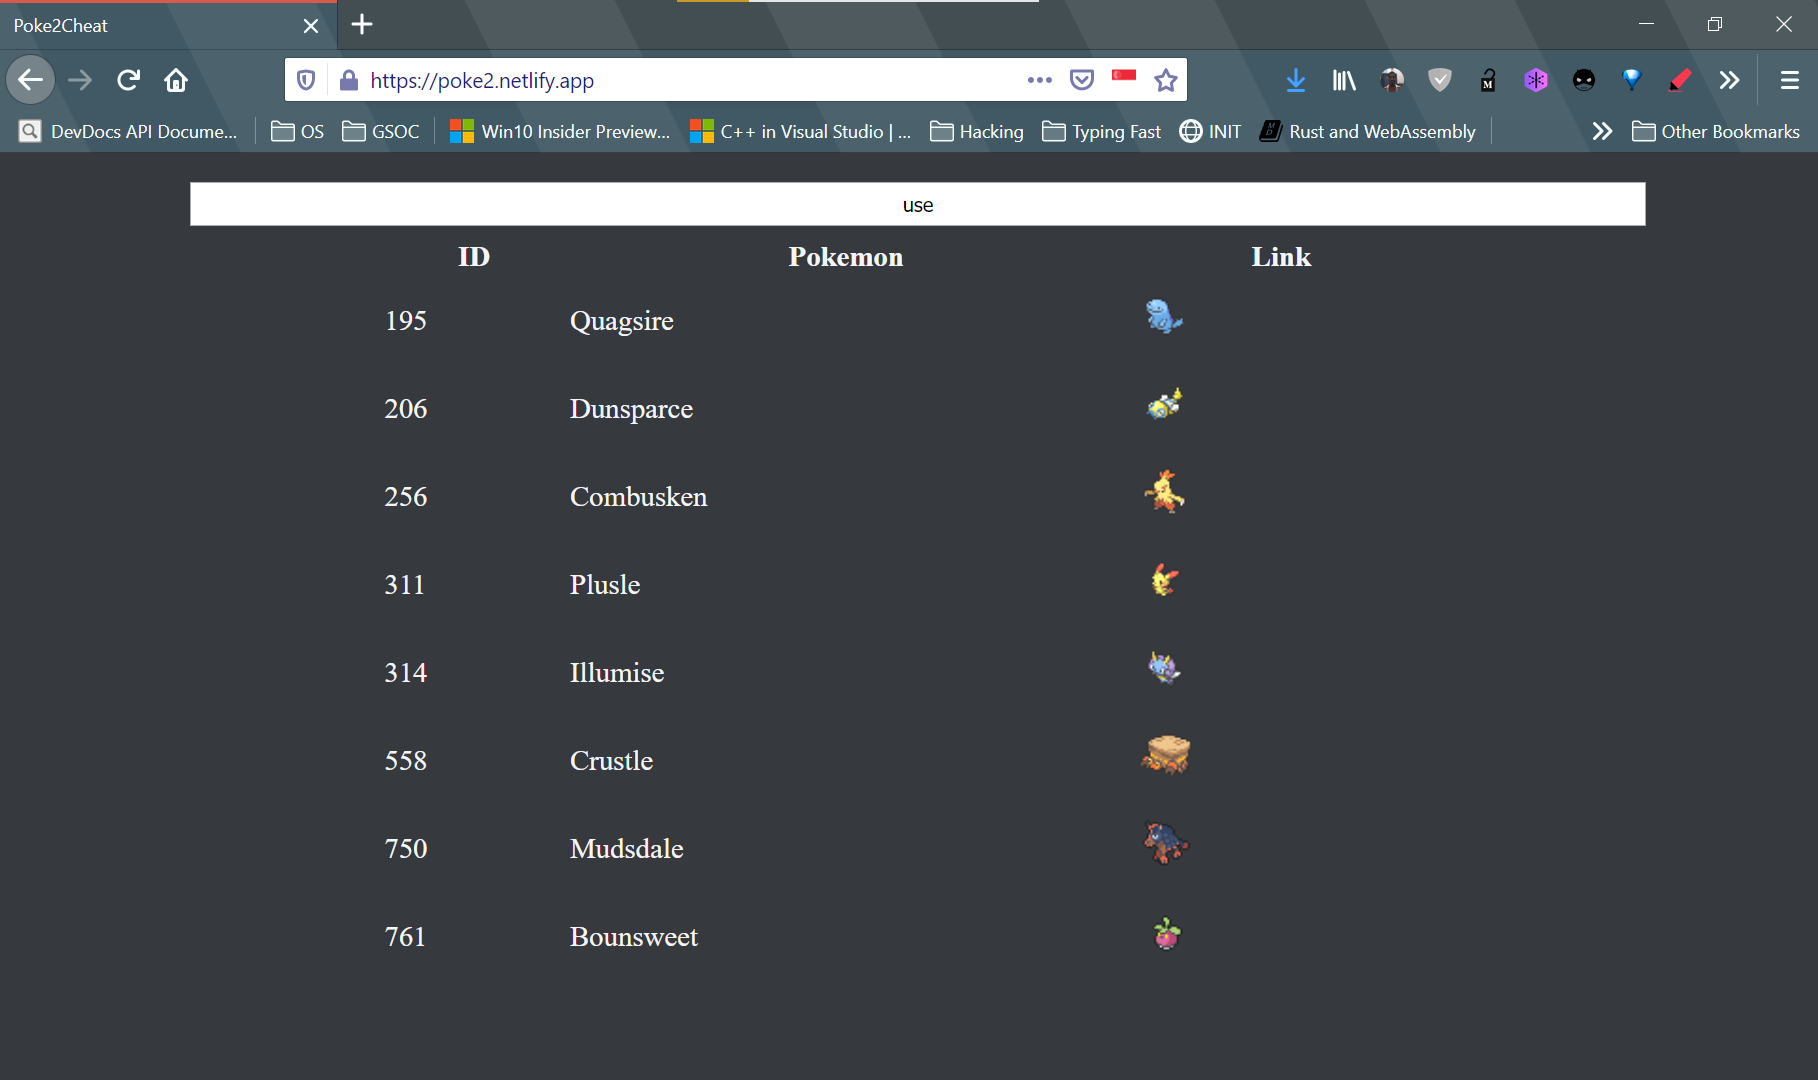Open the Combusken sprite link
1818x1080 pixels.
[1164, 492]
